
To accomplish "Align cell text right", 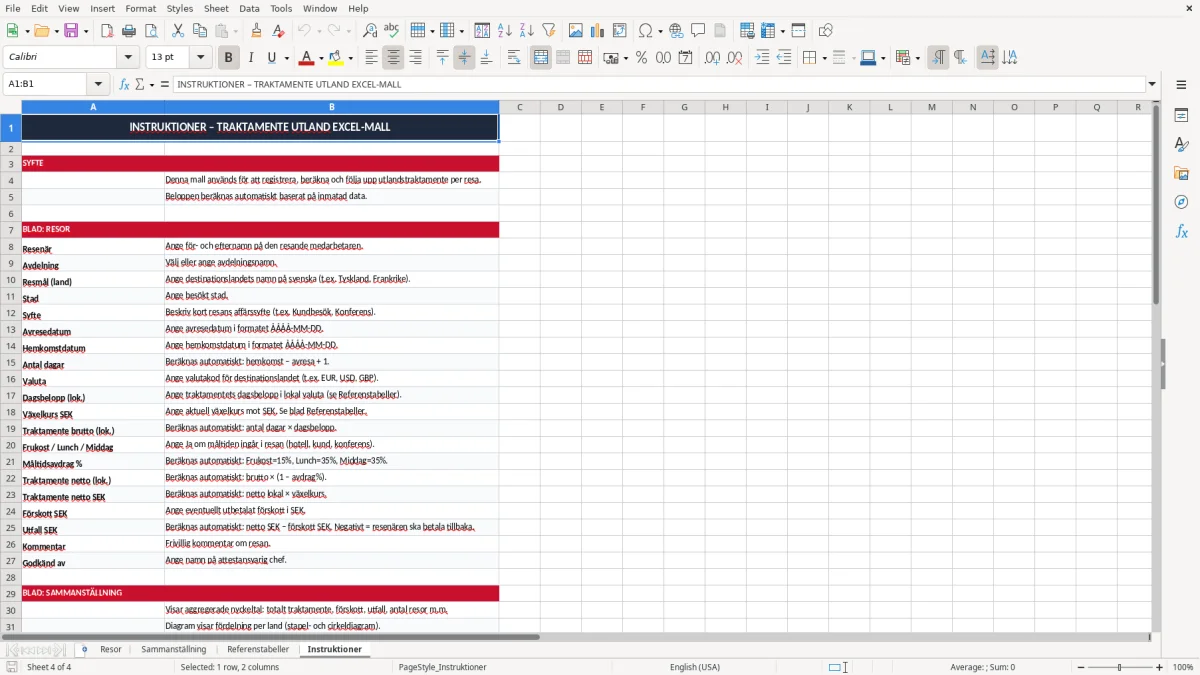I will pos(415,58).
